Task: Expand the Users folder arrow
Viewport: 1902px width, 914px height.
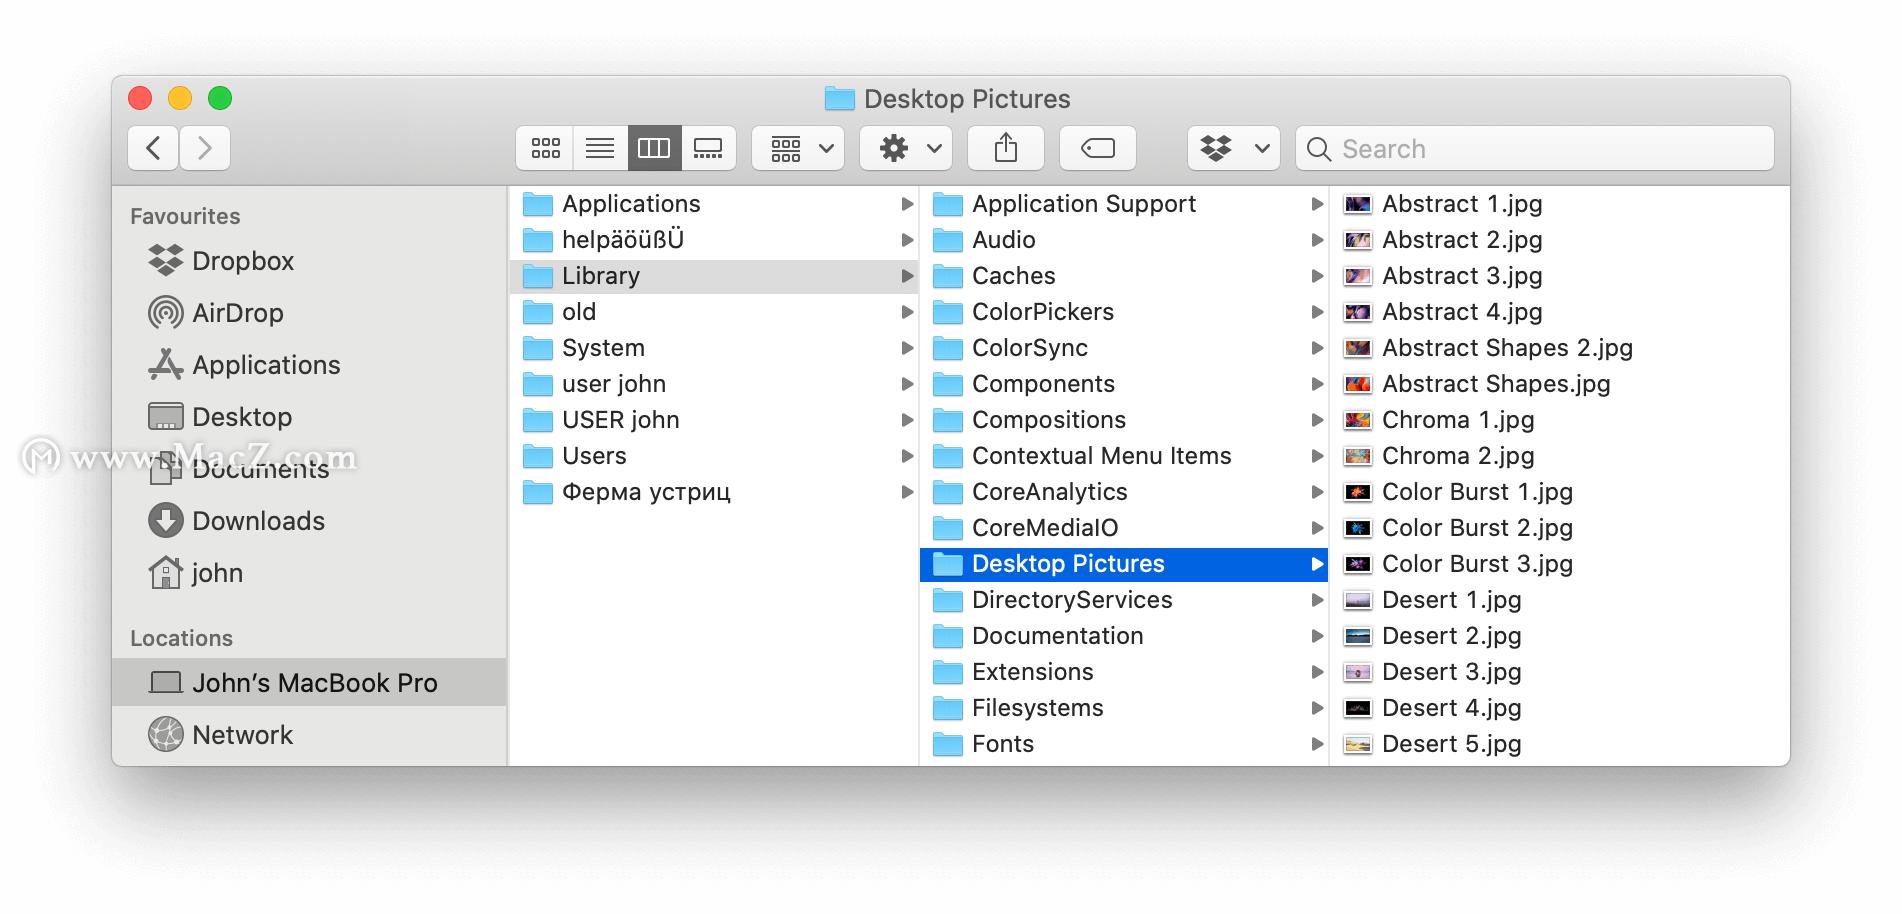Action: 907,456
